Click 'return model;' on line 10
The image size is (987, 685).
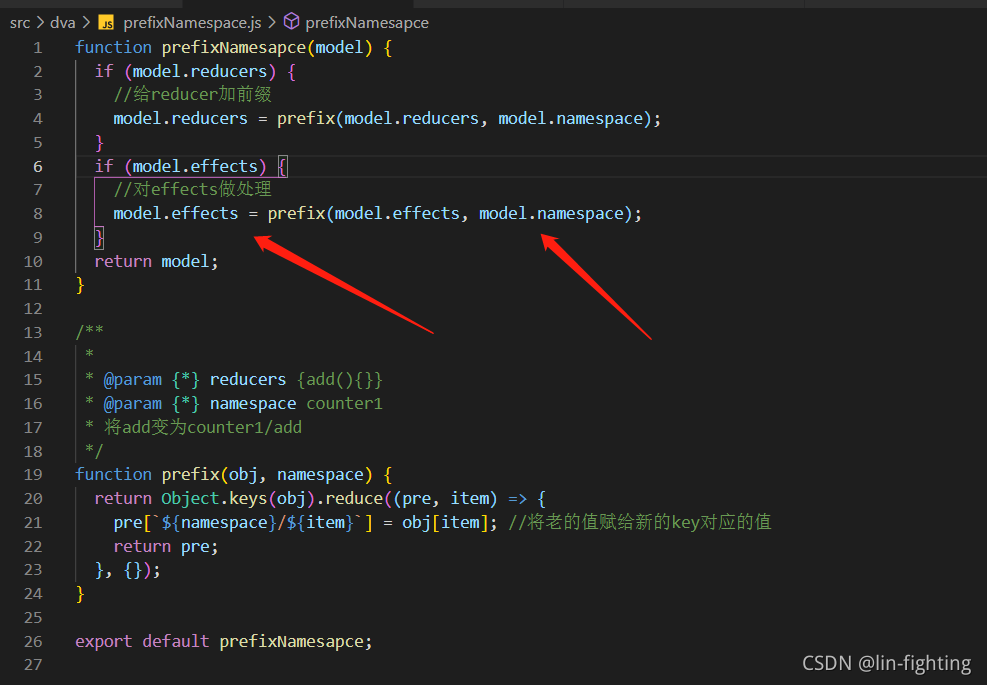click(156, 261)
